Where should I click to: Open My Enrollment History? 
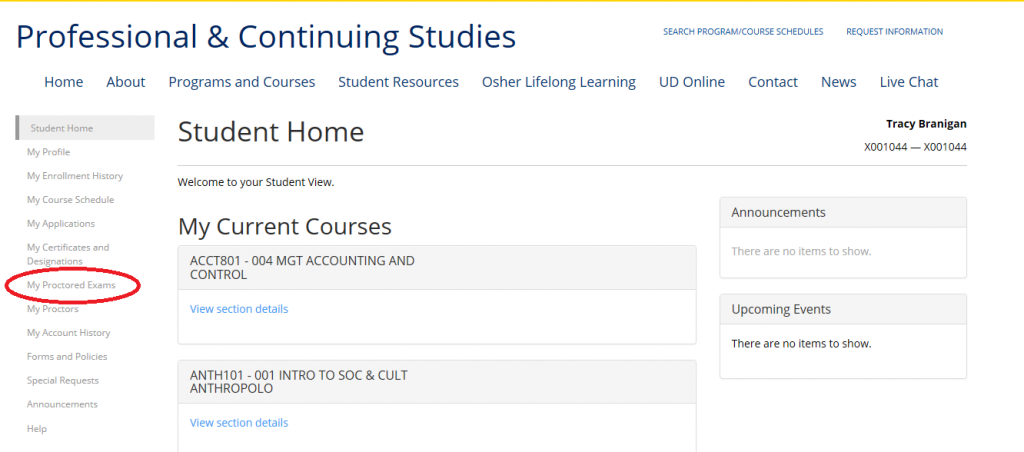click(x=75, y=176)
